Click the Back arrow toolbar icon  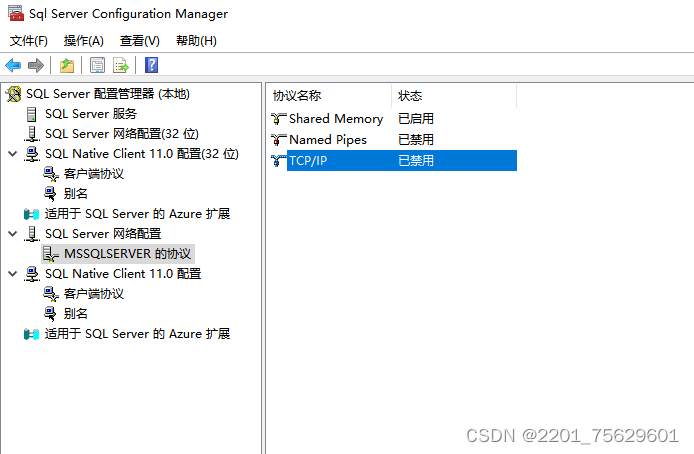(x=13, y=65)
